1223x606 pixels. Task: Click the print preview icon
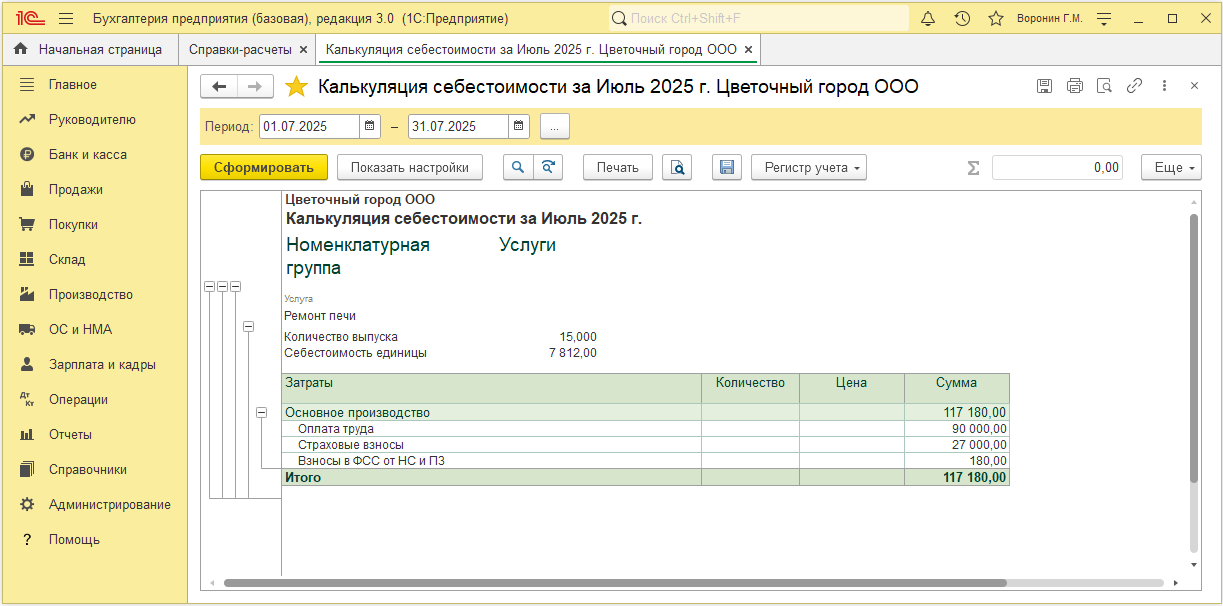click(678, 167)
